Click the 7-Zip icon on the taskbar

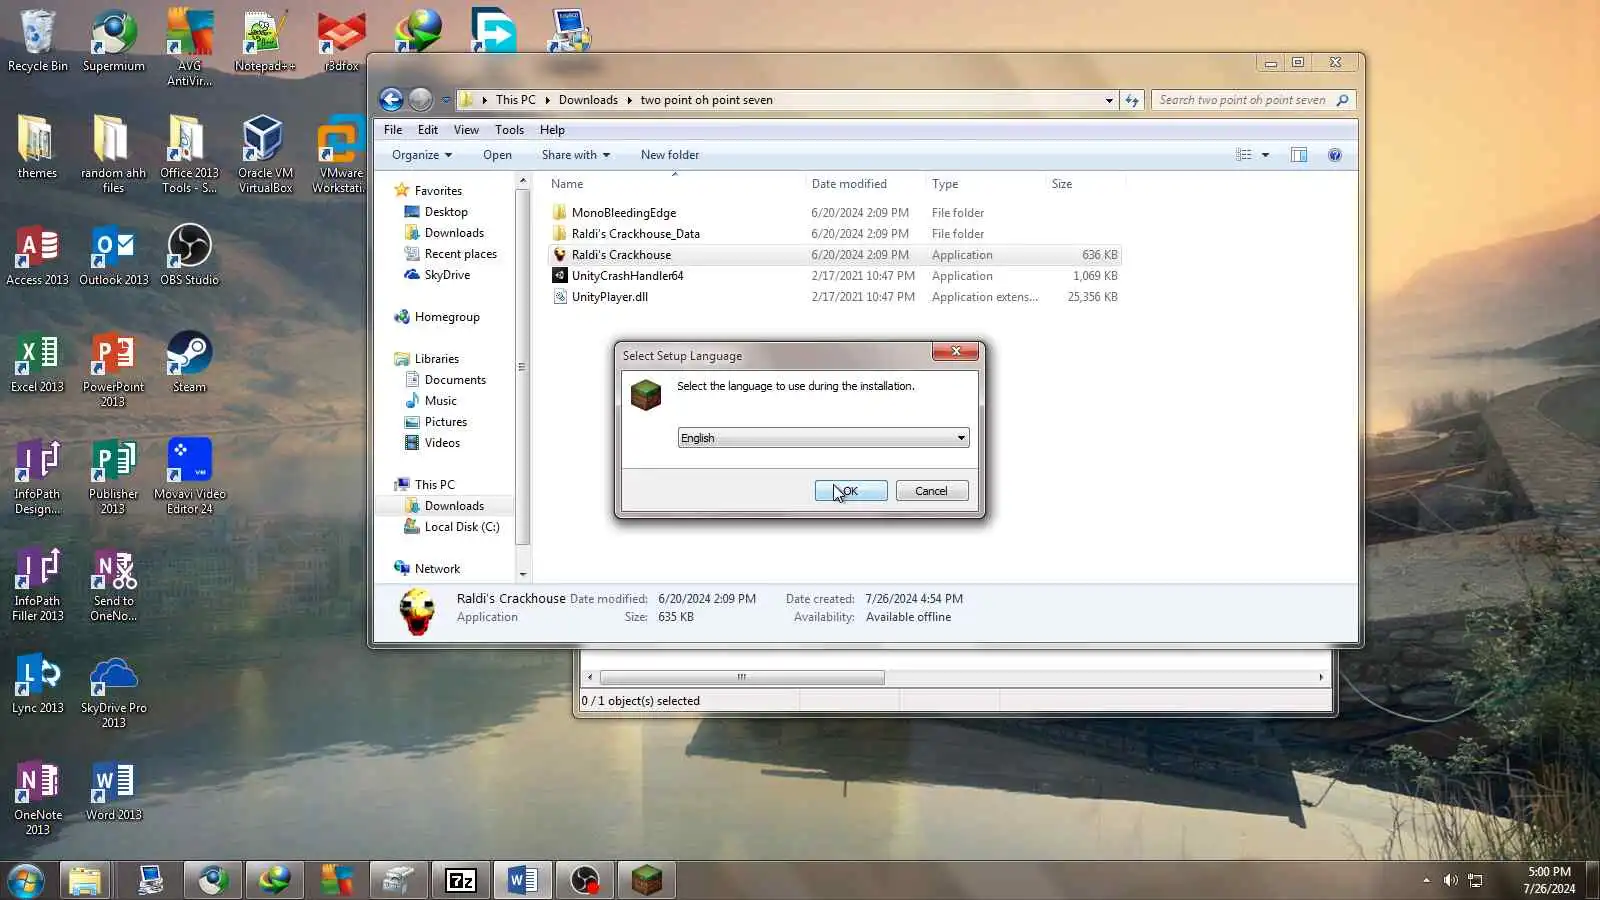point(460,880)
